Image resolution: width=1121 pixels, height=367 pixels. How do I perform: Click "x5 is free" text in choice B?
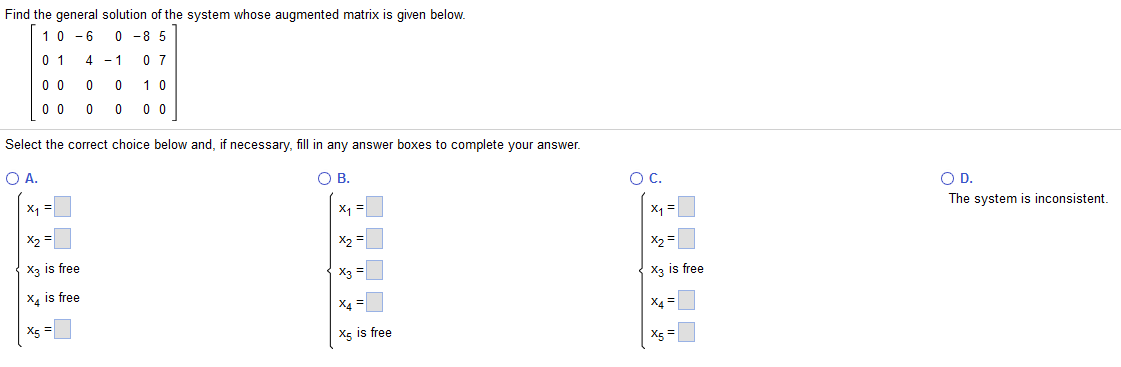coord(365,333)
